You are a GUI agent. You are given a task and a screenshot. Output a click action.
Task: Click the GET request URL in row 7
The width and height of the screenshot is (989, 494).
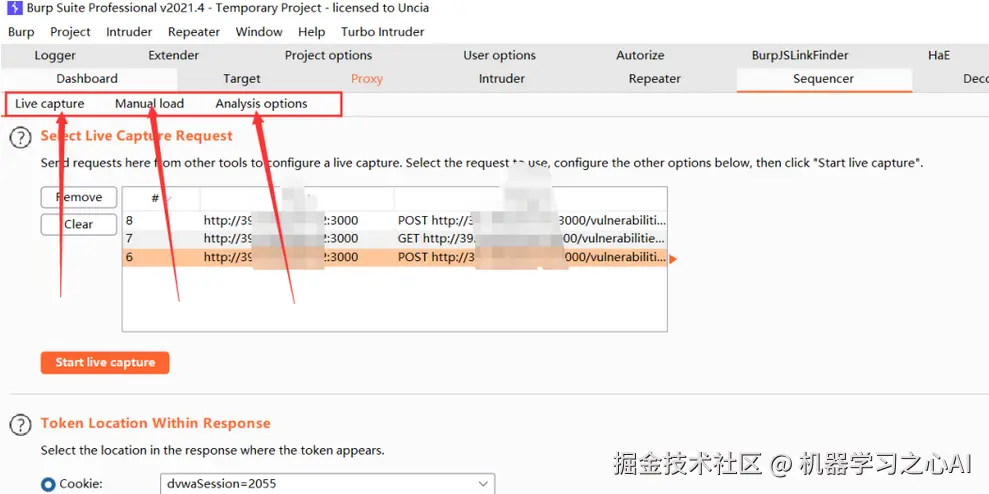(531, 239)
